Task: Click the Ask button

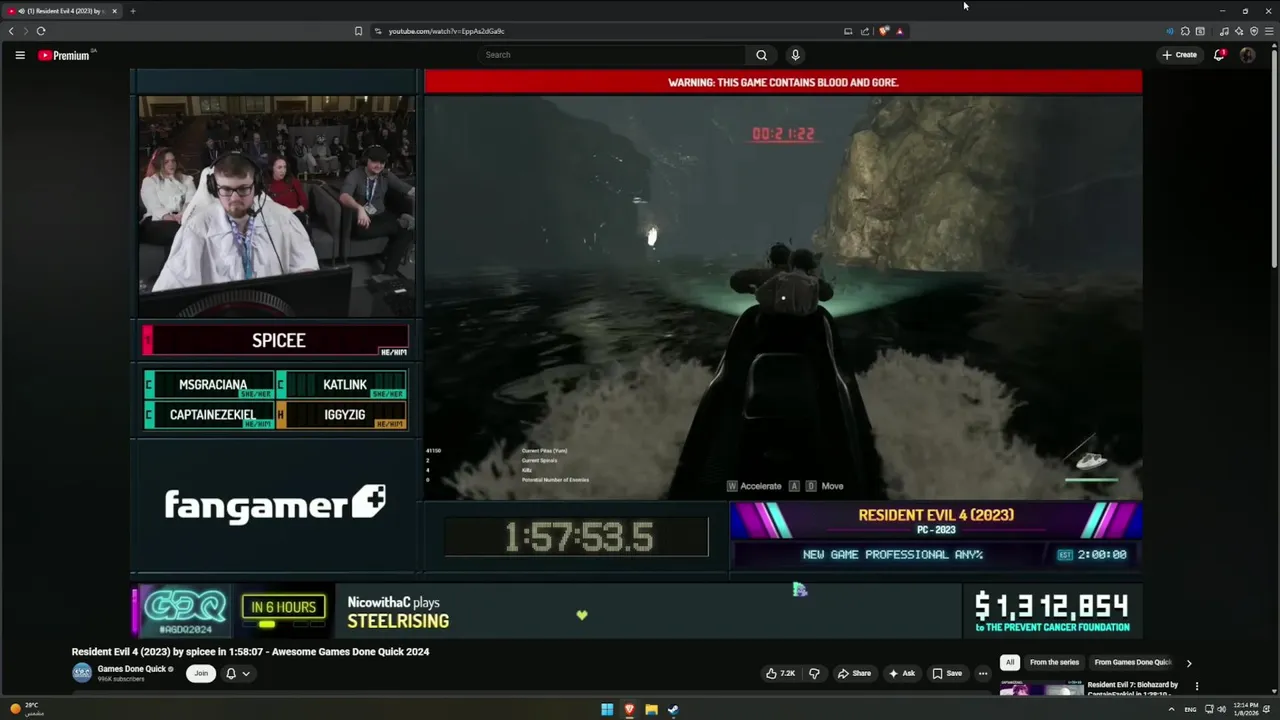Action: pyautogui.click(x=902, y=673)
